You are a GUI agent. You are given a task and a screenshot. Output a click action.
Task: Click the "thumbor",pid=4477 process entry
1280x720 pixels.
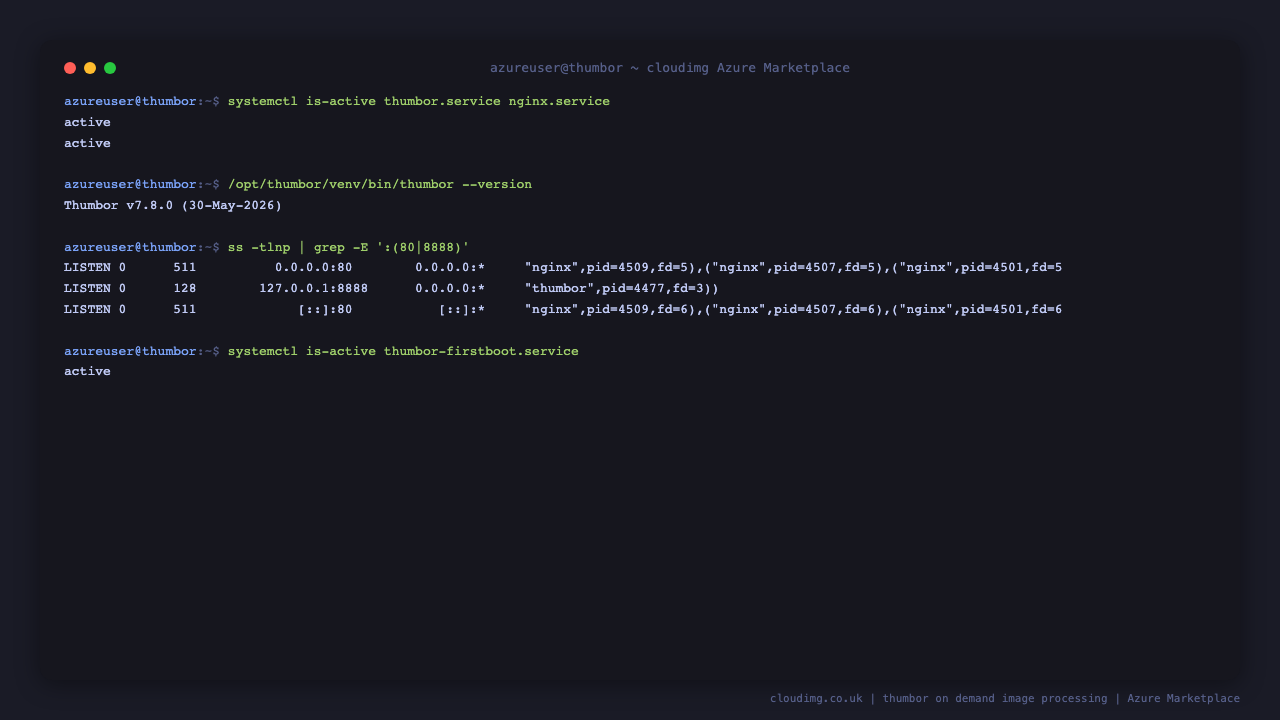tap(621, 289)
